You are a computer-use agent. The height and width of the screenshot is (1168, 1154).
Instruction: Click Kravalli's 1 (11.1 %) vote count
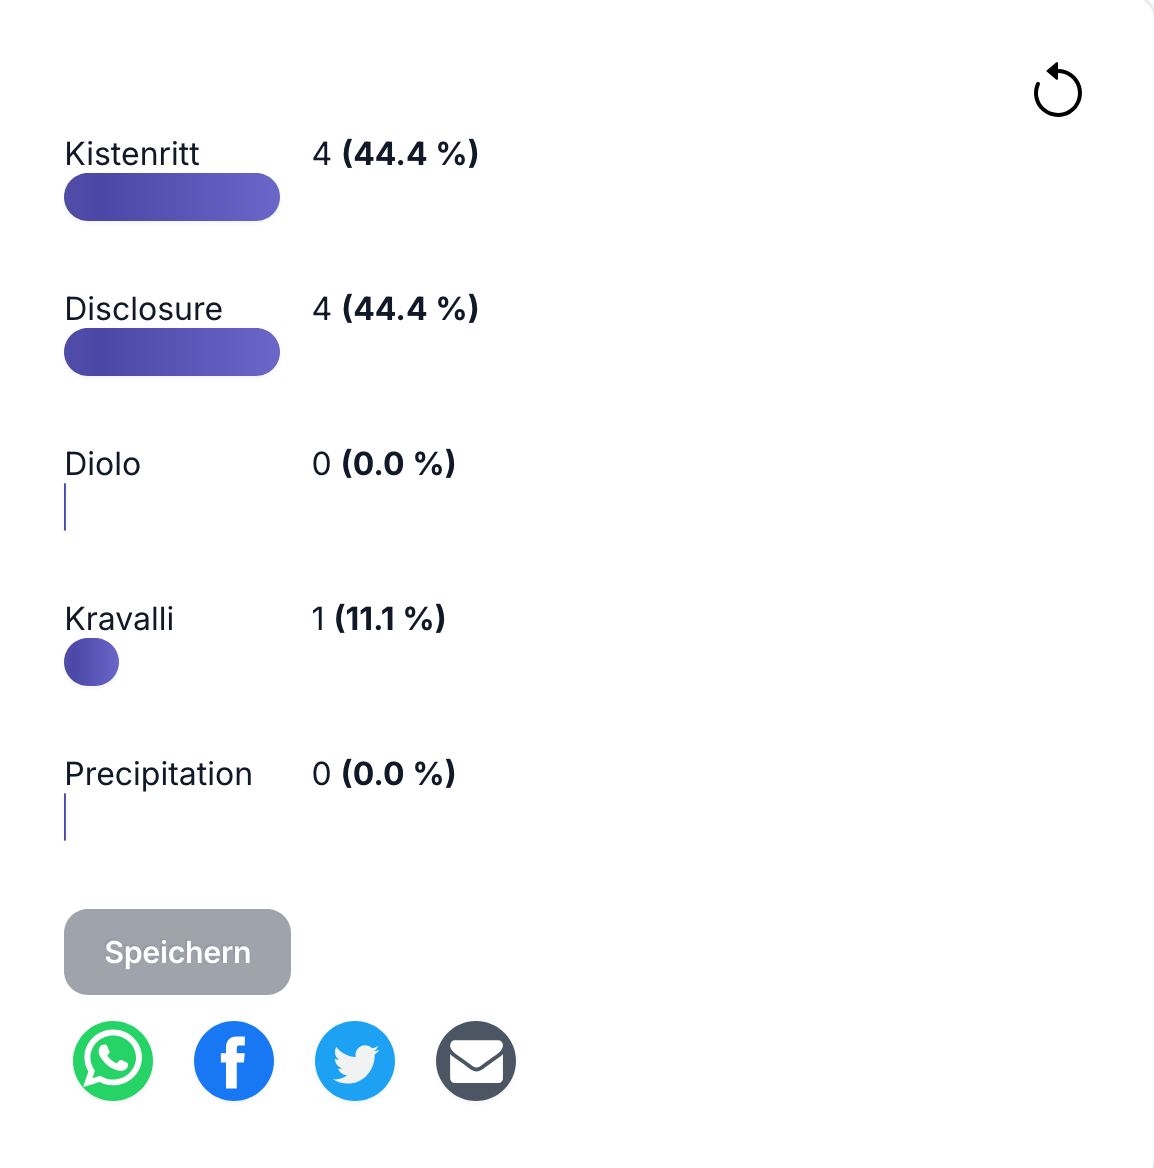click(378, 619)
